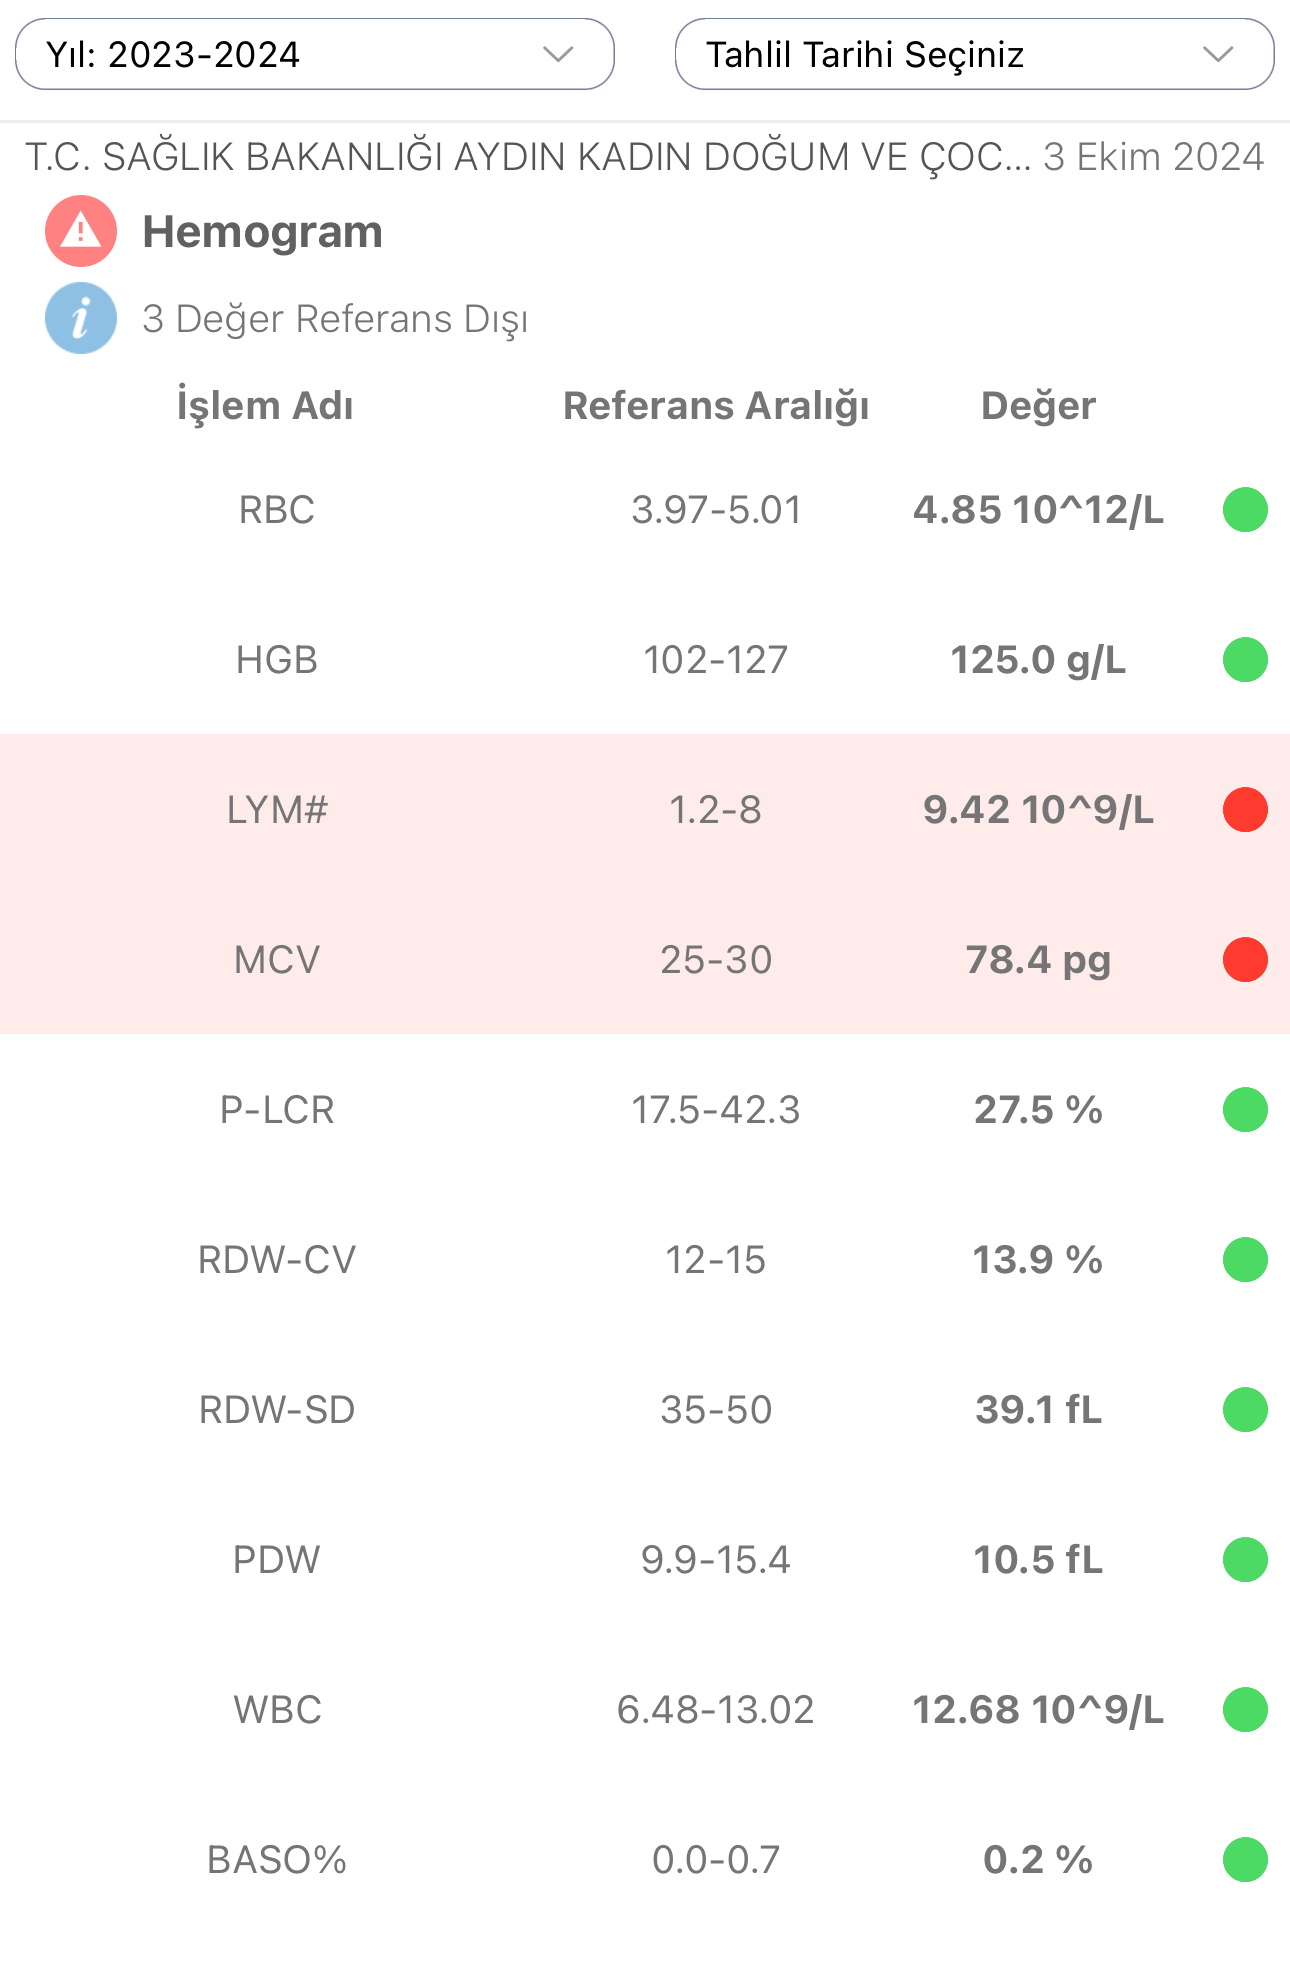Tap the green status dot for PDW
This screenshot has width=1290, height=1968.
coord(1245,1560)
